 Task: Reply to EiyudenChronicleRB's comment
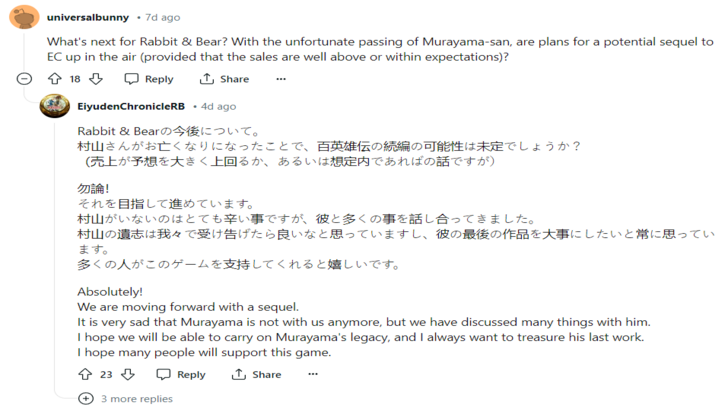(181, 374)
